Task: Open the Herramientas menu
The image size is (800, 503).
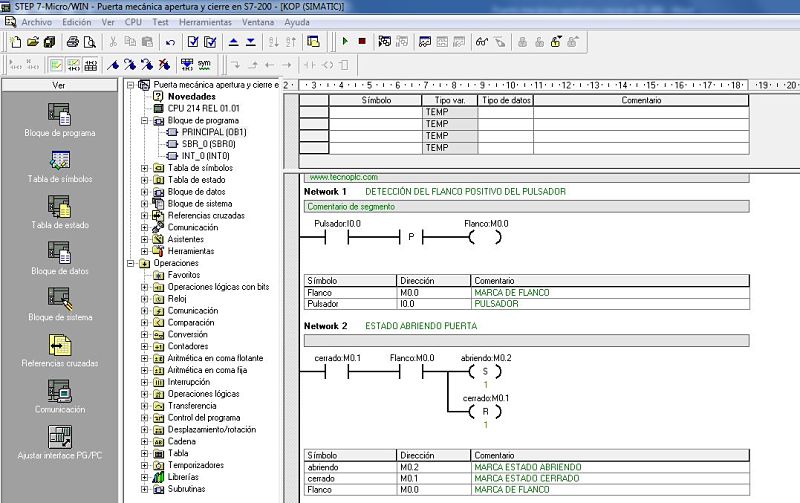Action: [x=205, y=22]
